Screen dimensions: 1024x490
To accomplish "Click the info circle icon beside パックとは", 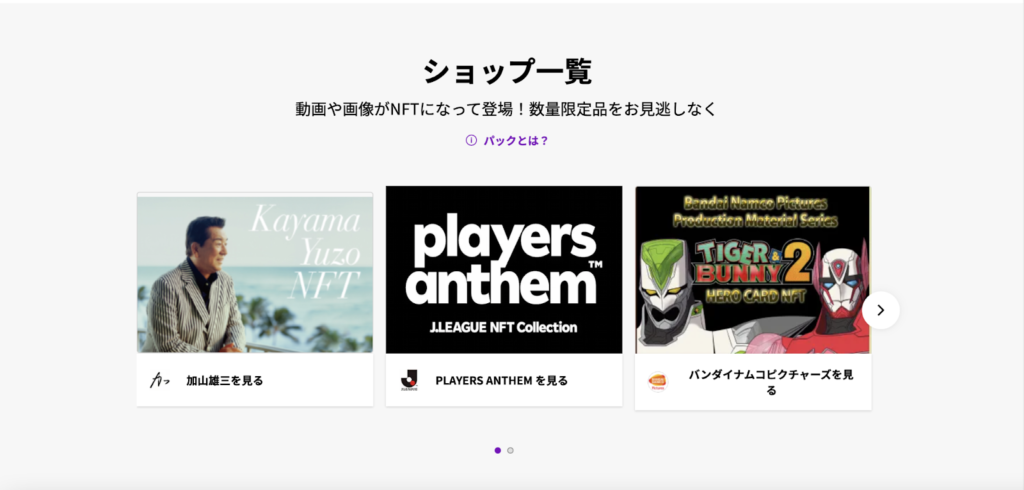I will (x=471, y=140).
